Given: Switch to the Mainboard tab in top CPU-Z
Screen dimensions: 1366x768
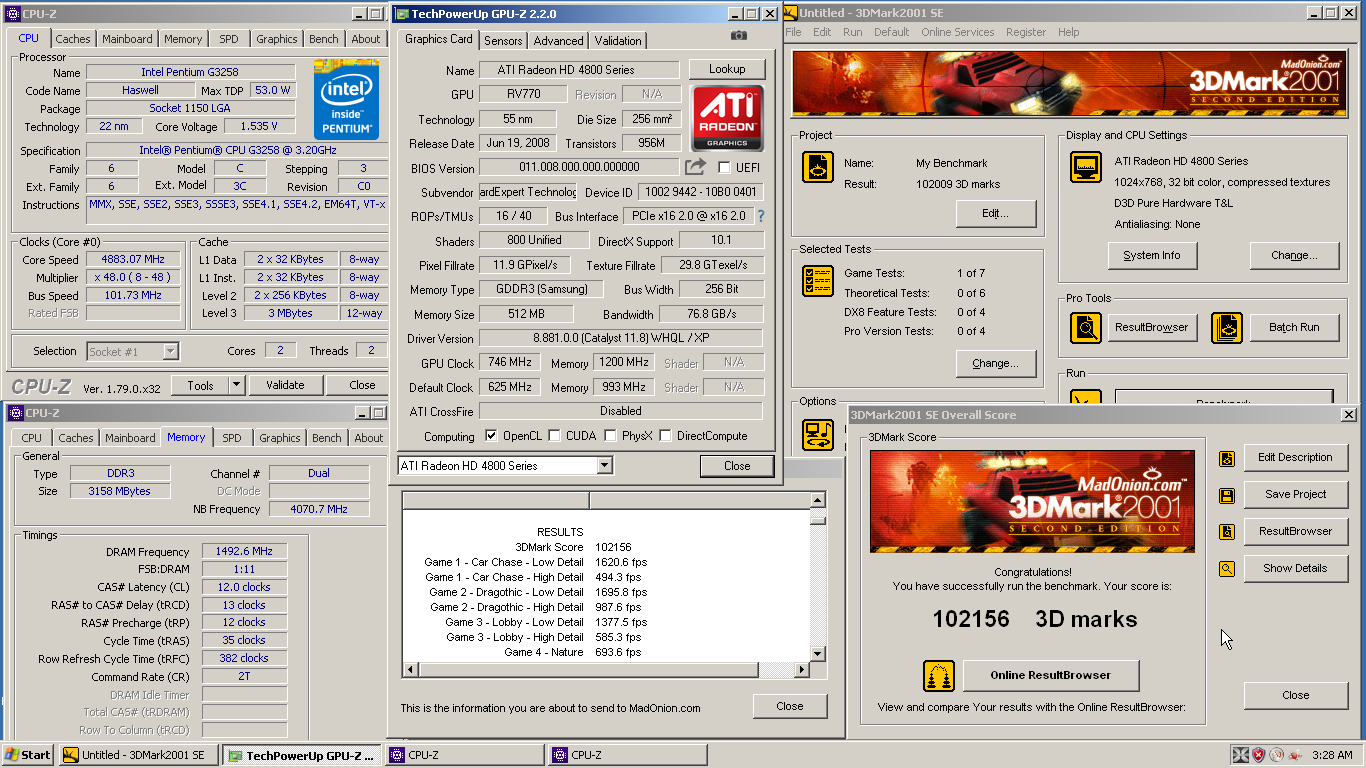Looking at the screenshot, I should 128,39.
